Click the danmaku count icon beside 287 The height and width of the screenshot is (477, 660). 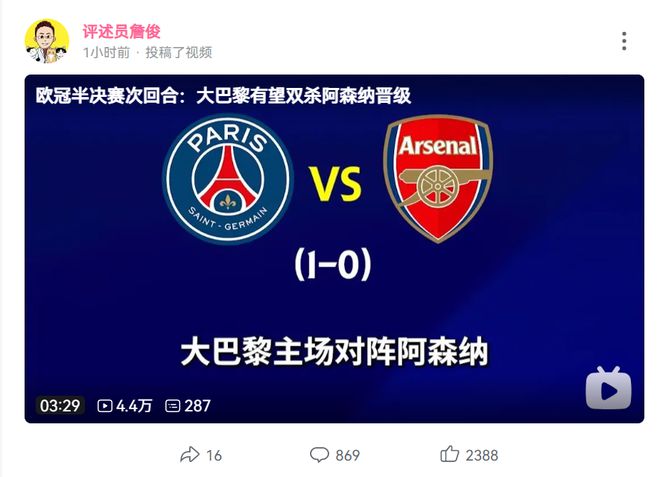coord(172,406)
